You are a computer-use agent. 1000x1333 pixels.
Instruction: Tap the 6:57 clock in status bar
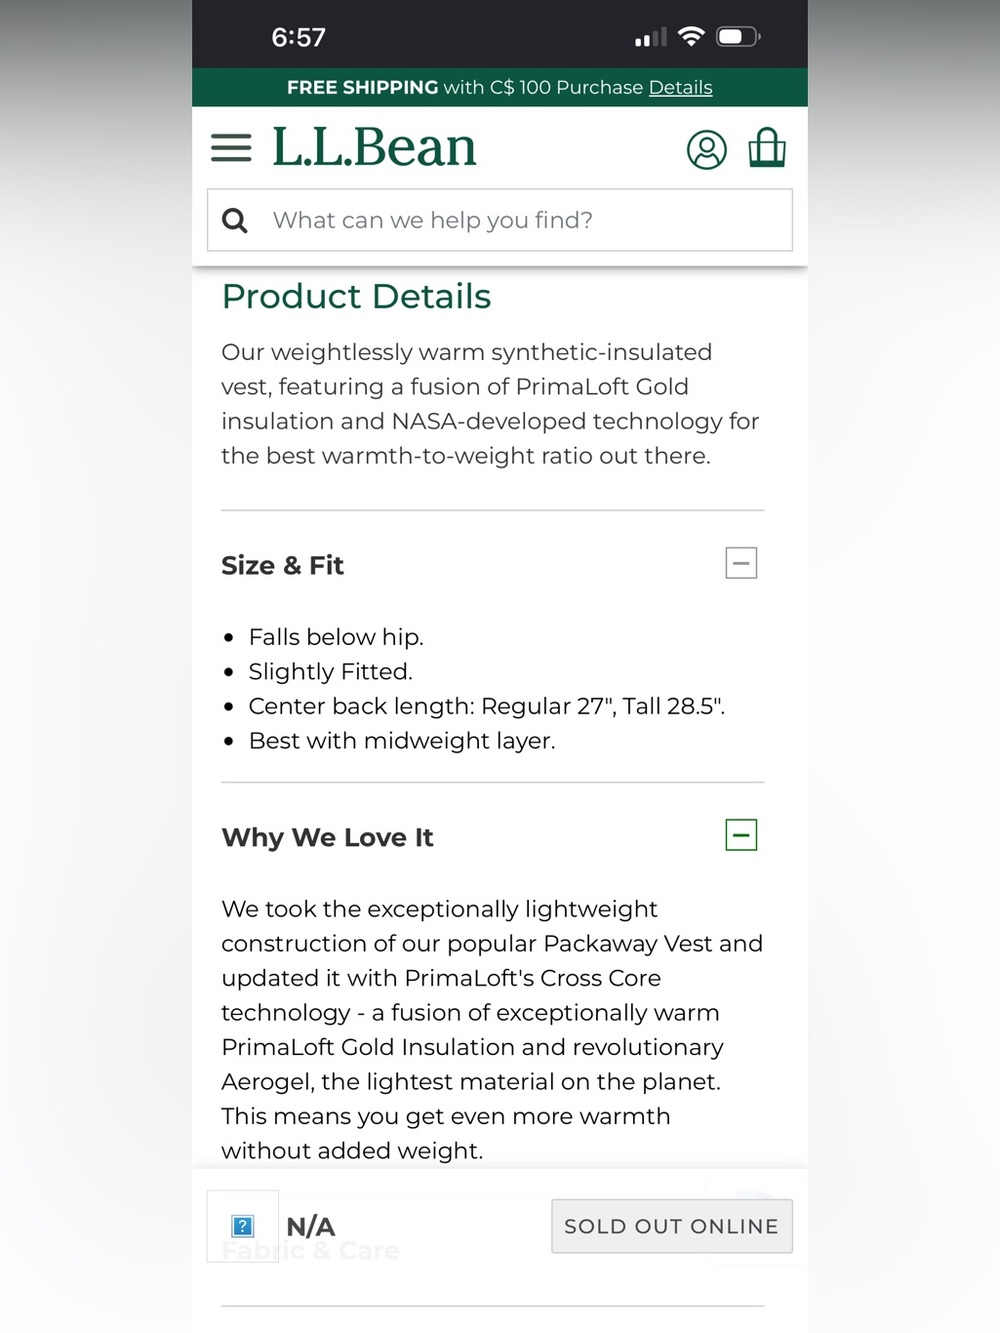click(298, 38)
